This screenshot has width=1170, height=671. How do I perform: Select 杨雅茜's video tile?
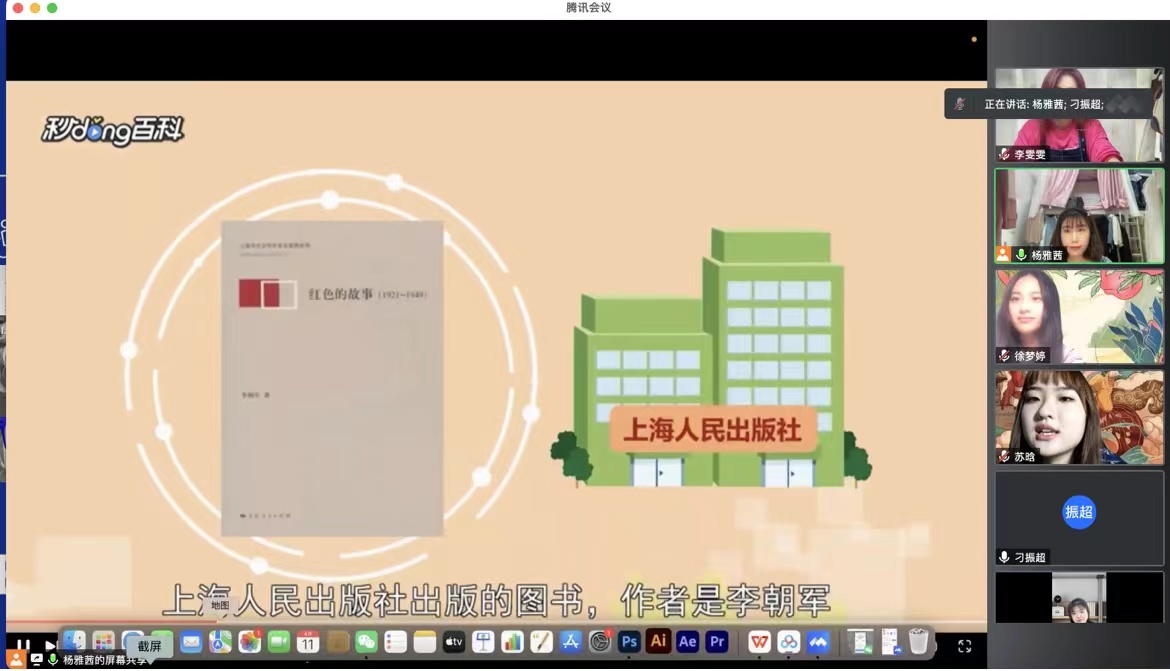coord(1079,216)
